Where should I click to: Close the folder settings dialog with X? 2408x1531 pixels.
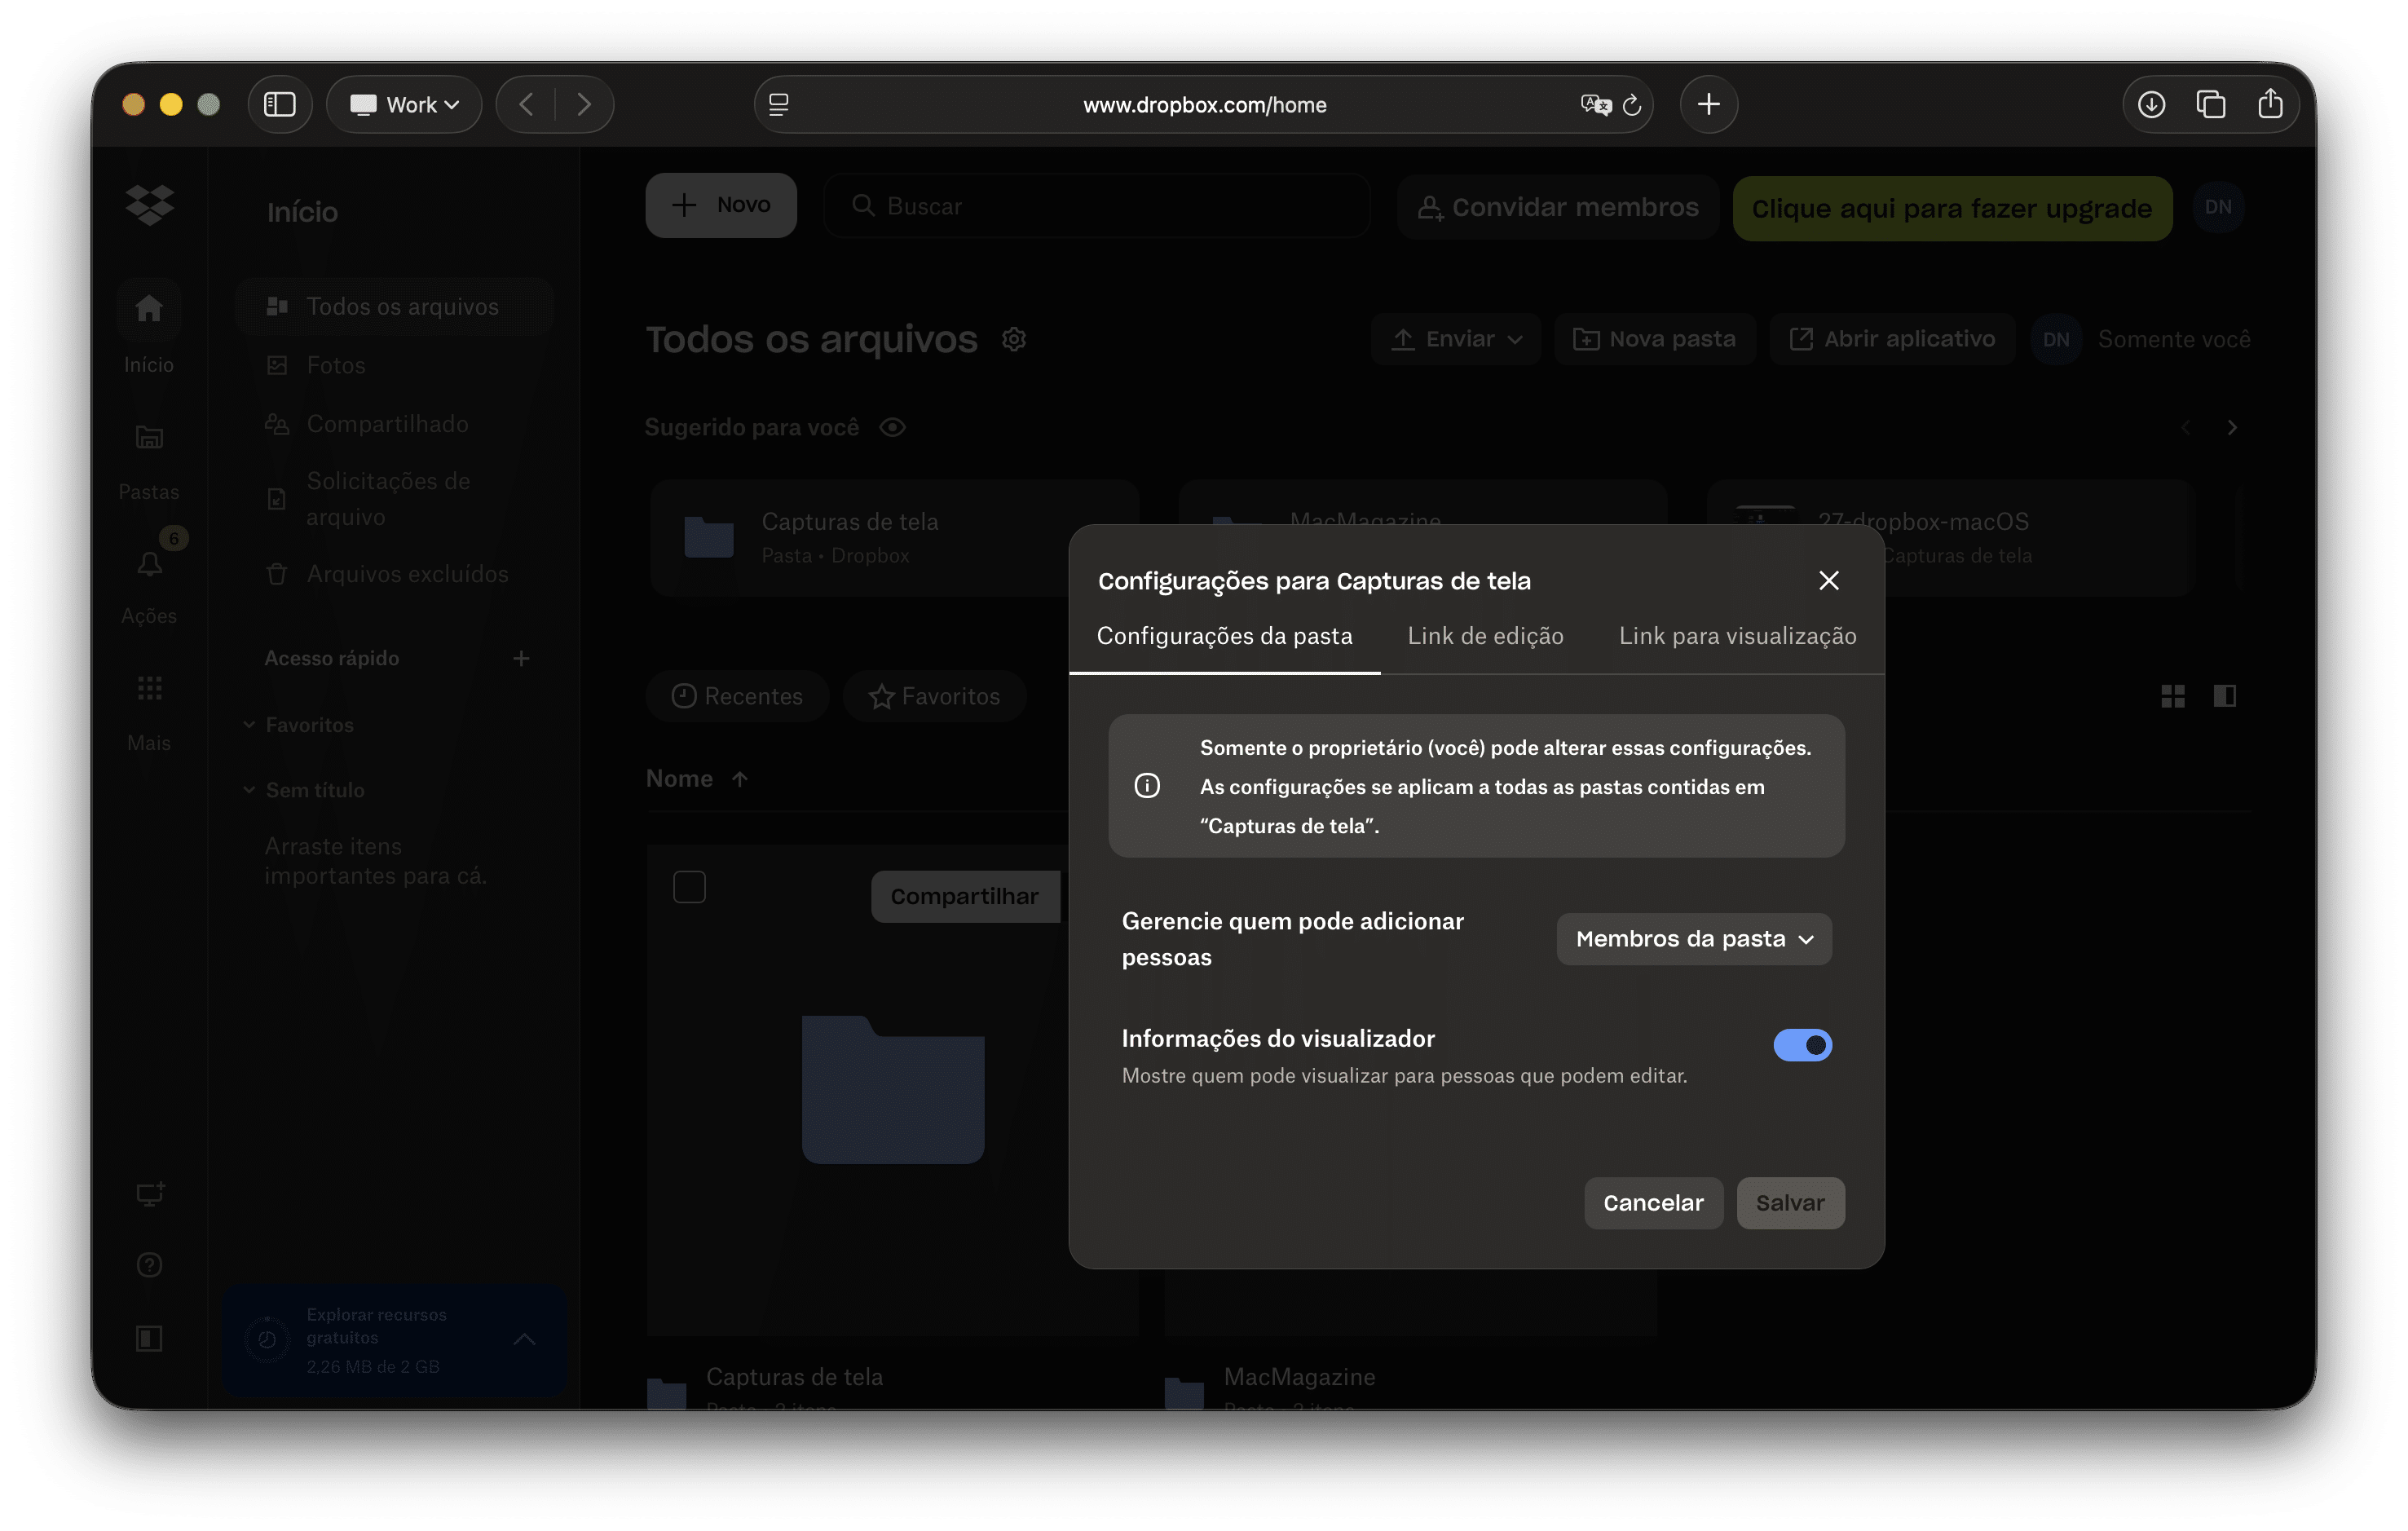tap(1828, 580)
